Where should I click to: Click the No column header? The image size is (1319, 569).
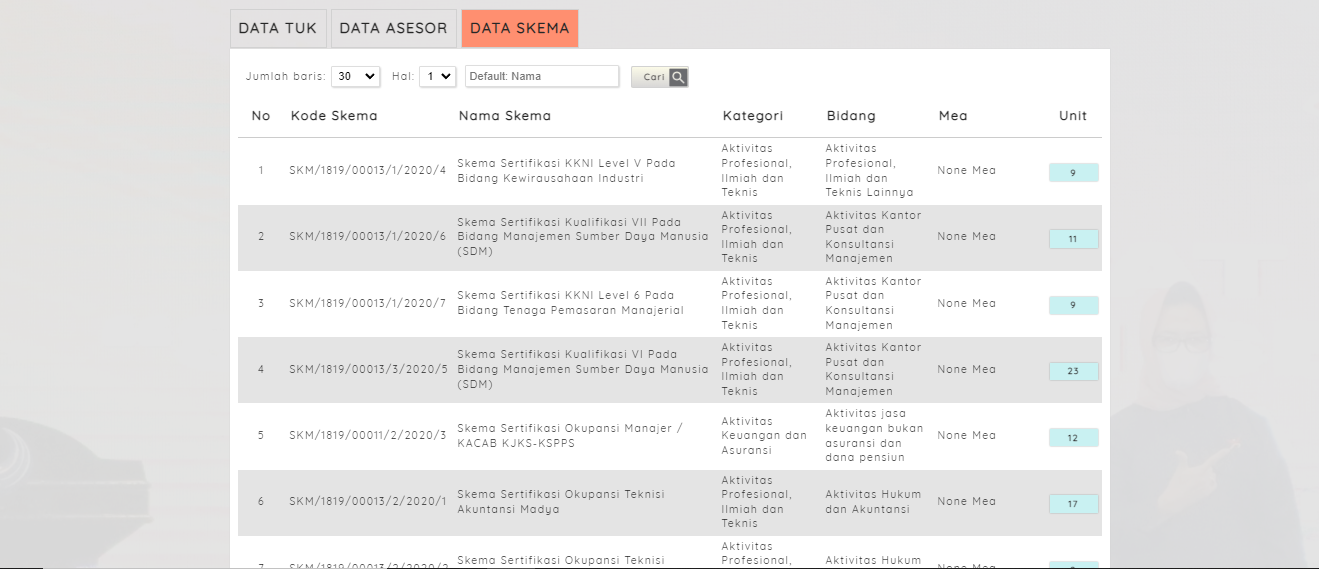[261, 116]
